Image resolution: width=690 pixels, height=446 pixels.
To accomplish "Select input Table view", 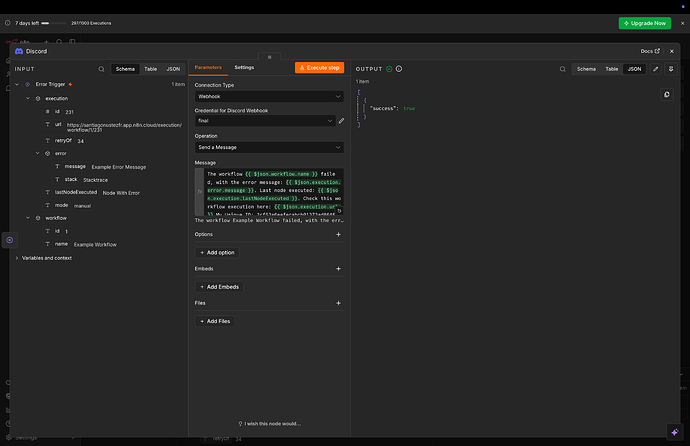I will tap(150, 69).
